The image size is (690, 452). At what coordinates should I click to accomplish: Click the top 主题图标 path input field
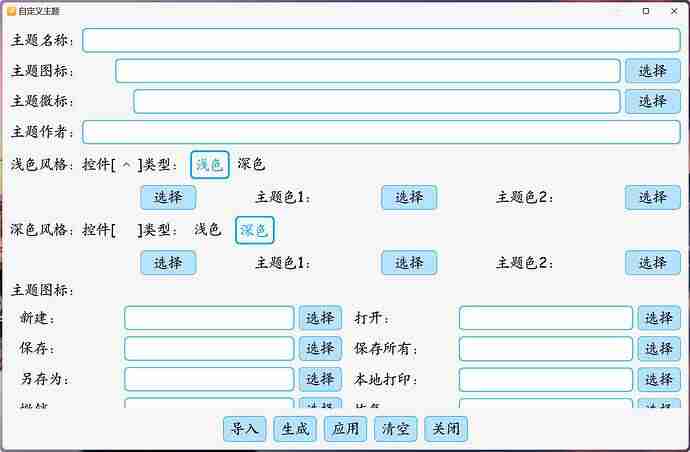(x=368, y=71)
